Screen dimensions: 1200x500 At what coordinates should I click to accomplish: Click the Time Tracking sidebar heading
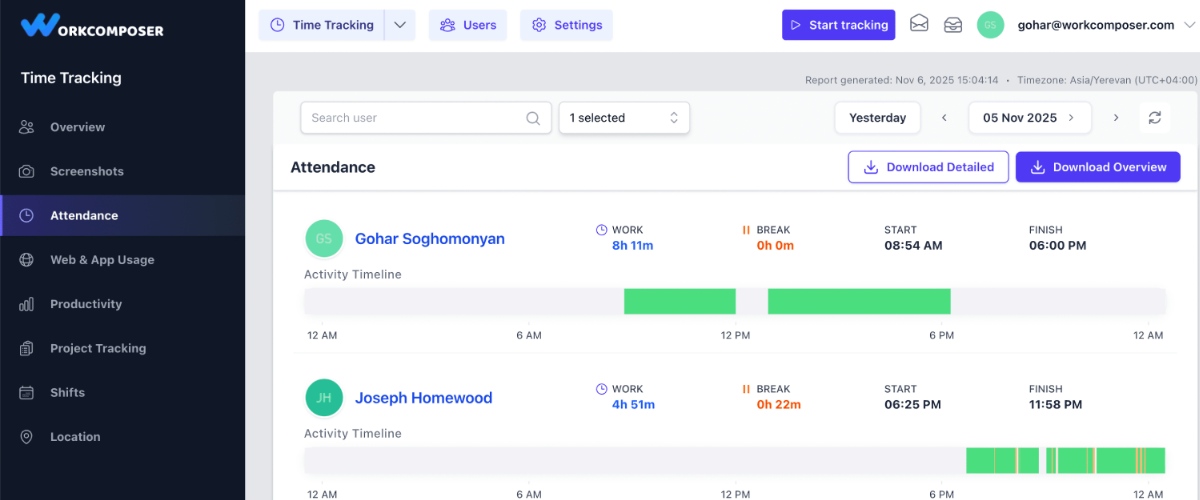tap(71, 78)
